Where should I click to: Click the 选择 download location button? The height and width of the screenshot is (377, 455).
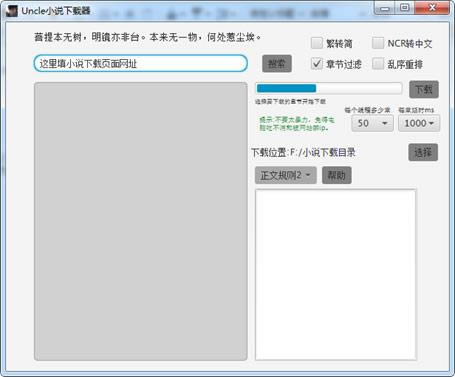point(423,152)
